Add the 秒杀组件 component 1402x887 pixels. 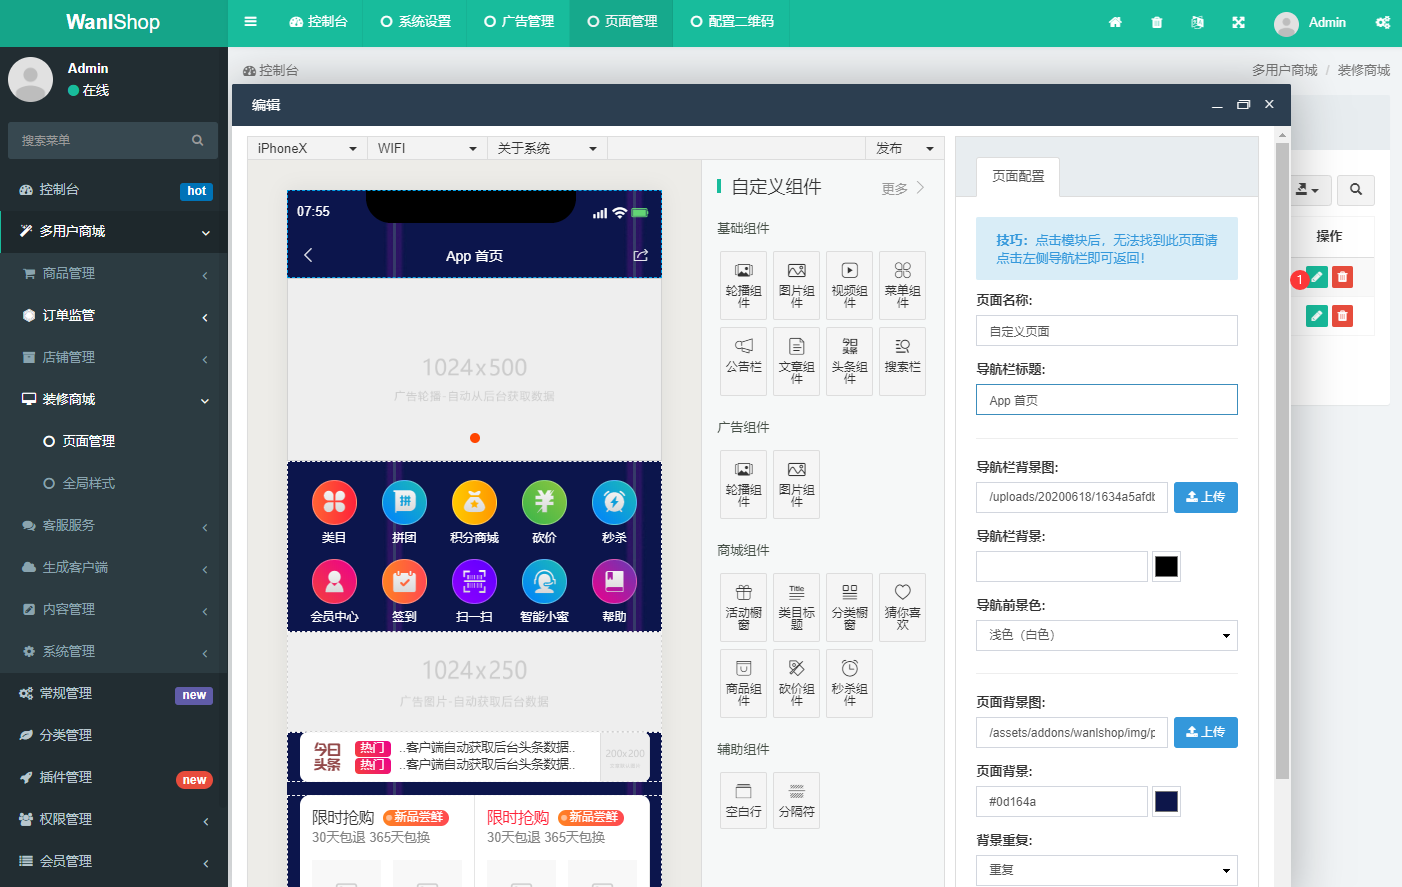pos(849,683)
